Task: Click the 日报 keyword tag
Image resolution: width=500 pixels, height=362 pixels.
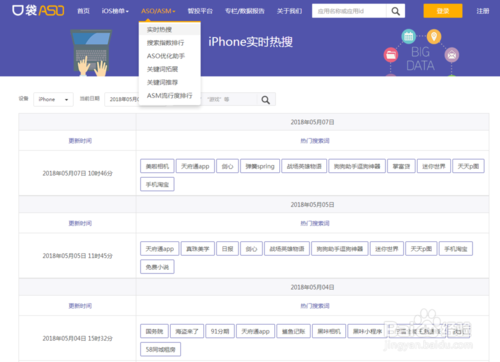Action: coord(227,249)
